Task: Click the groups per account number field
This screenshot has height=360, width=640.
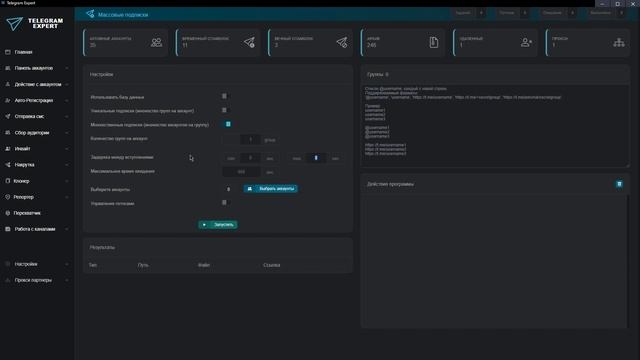Action: click(250, 140)
